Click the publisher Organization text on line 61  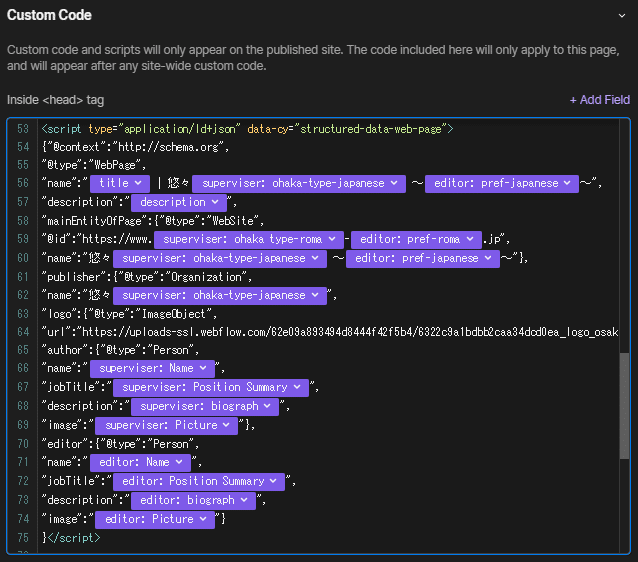(x=146, y=278)
